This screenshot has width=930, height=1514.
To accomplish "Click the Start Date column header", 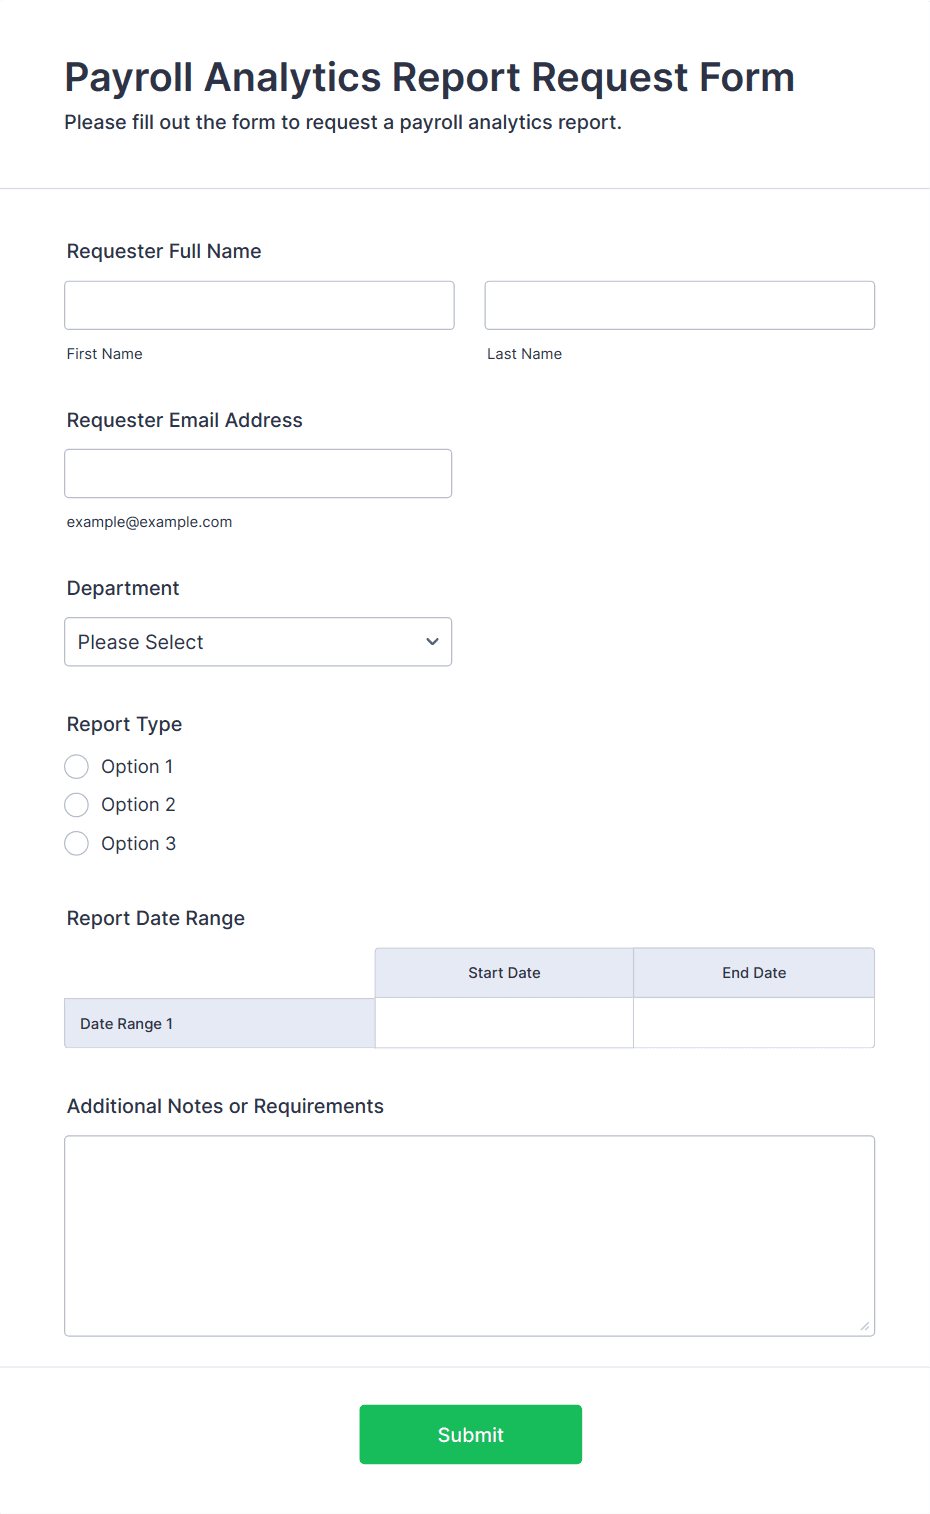I will click(x=503, y=972).
